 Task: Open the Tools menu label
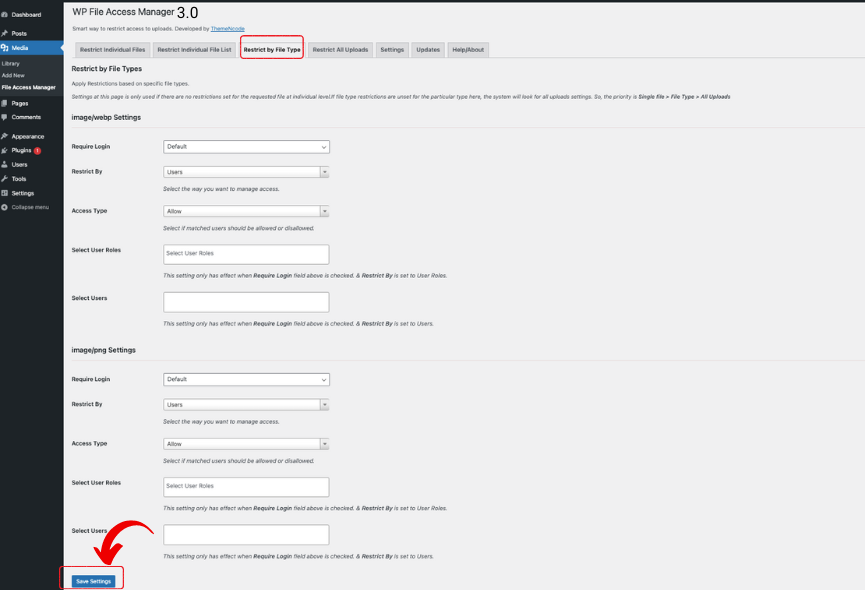[x=19, y=179]
